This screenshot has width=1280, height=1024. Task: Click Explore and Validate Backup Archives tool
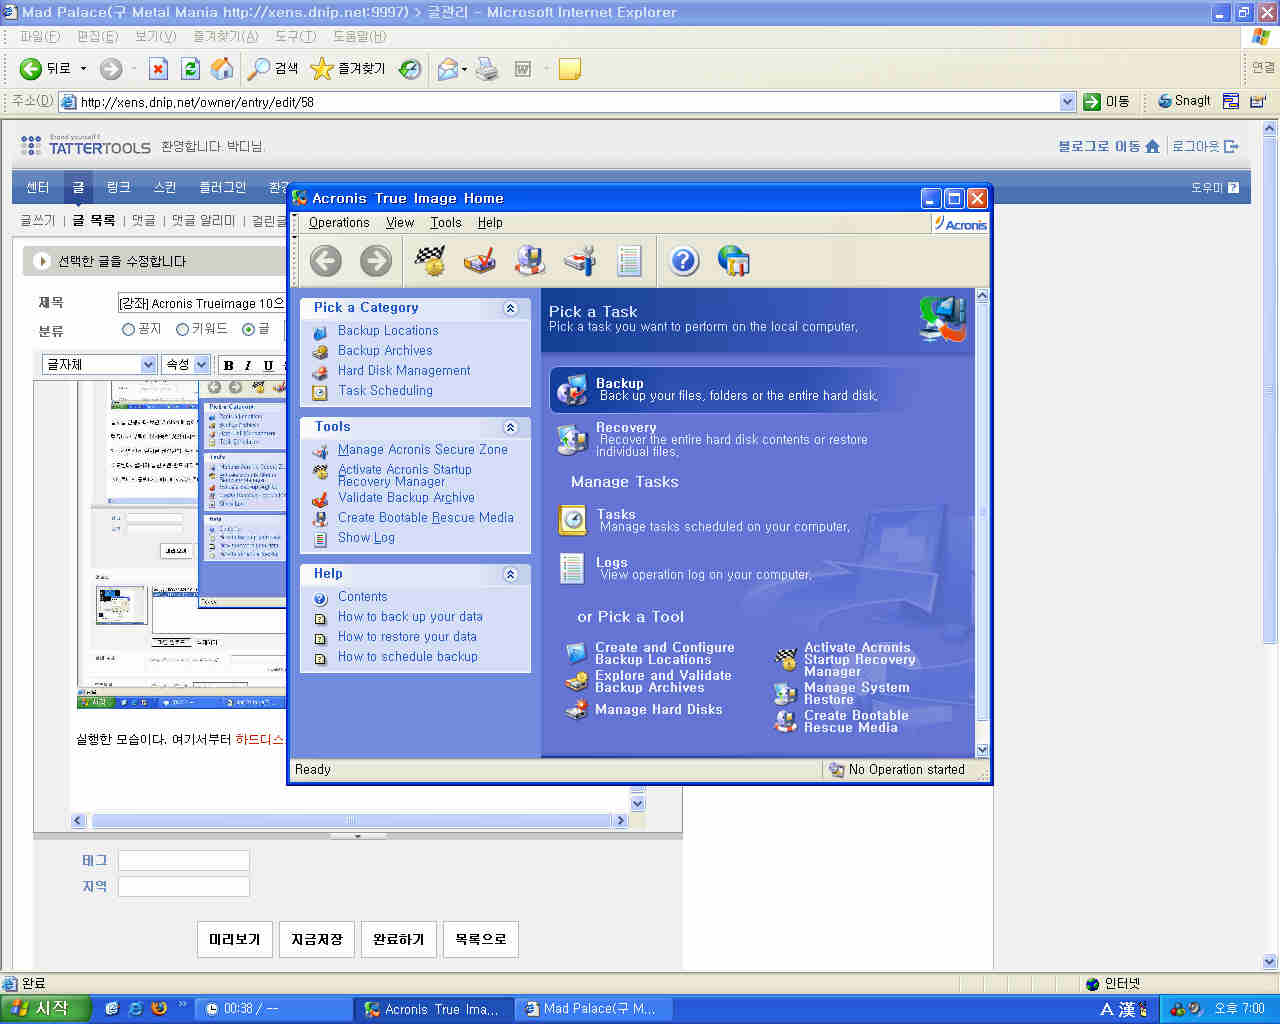[663, 681]
